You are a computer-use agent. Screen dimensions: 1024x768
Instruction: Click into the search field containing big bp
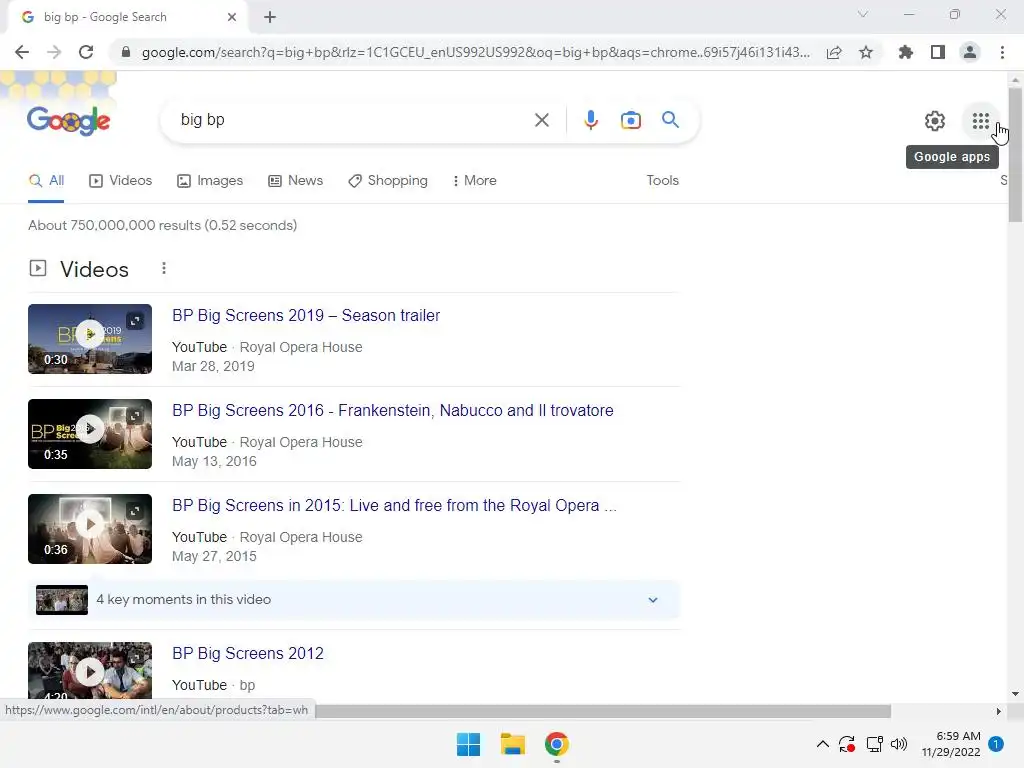(353, 120)
